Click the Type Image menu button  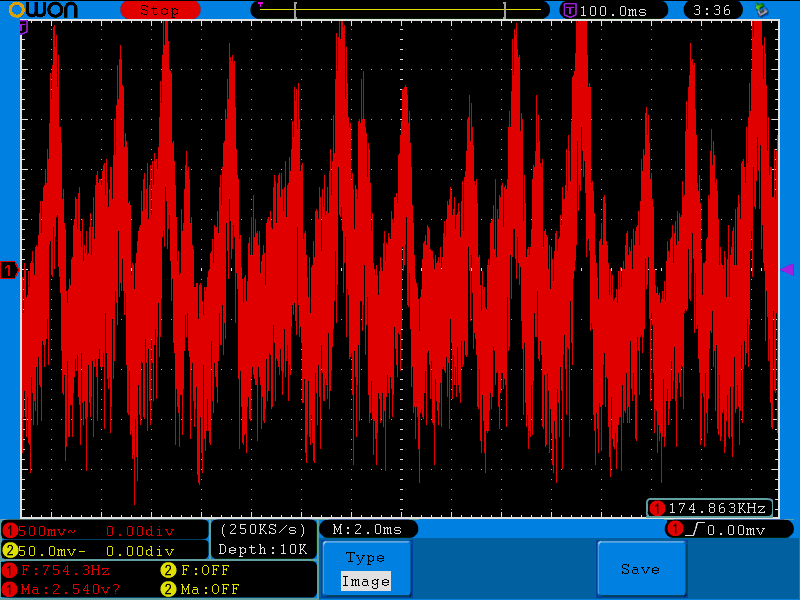point(366,568)
